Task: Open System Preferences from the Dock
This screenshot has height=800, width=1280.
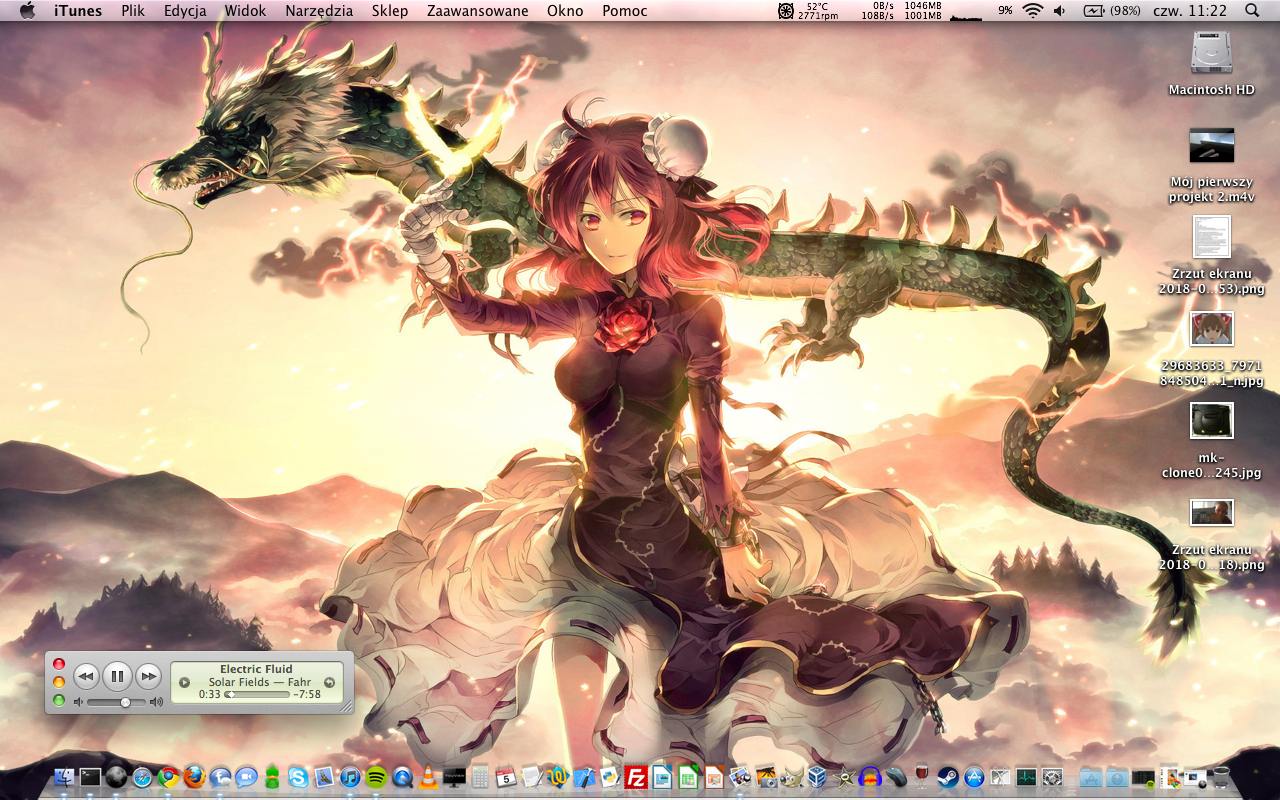Action: [1052, 777]
